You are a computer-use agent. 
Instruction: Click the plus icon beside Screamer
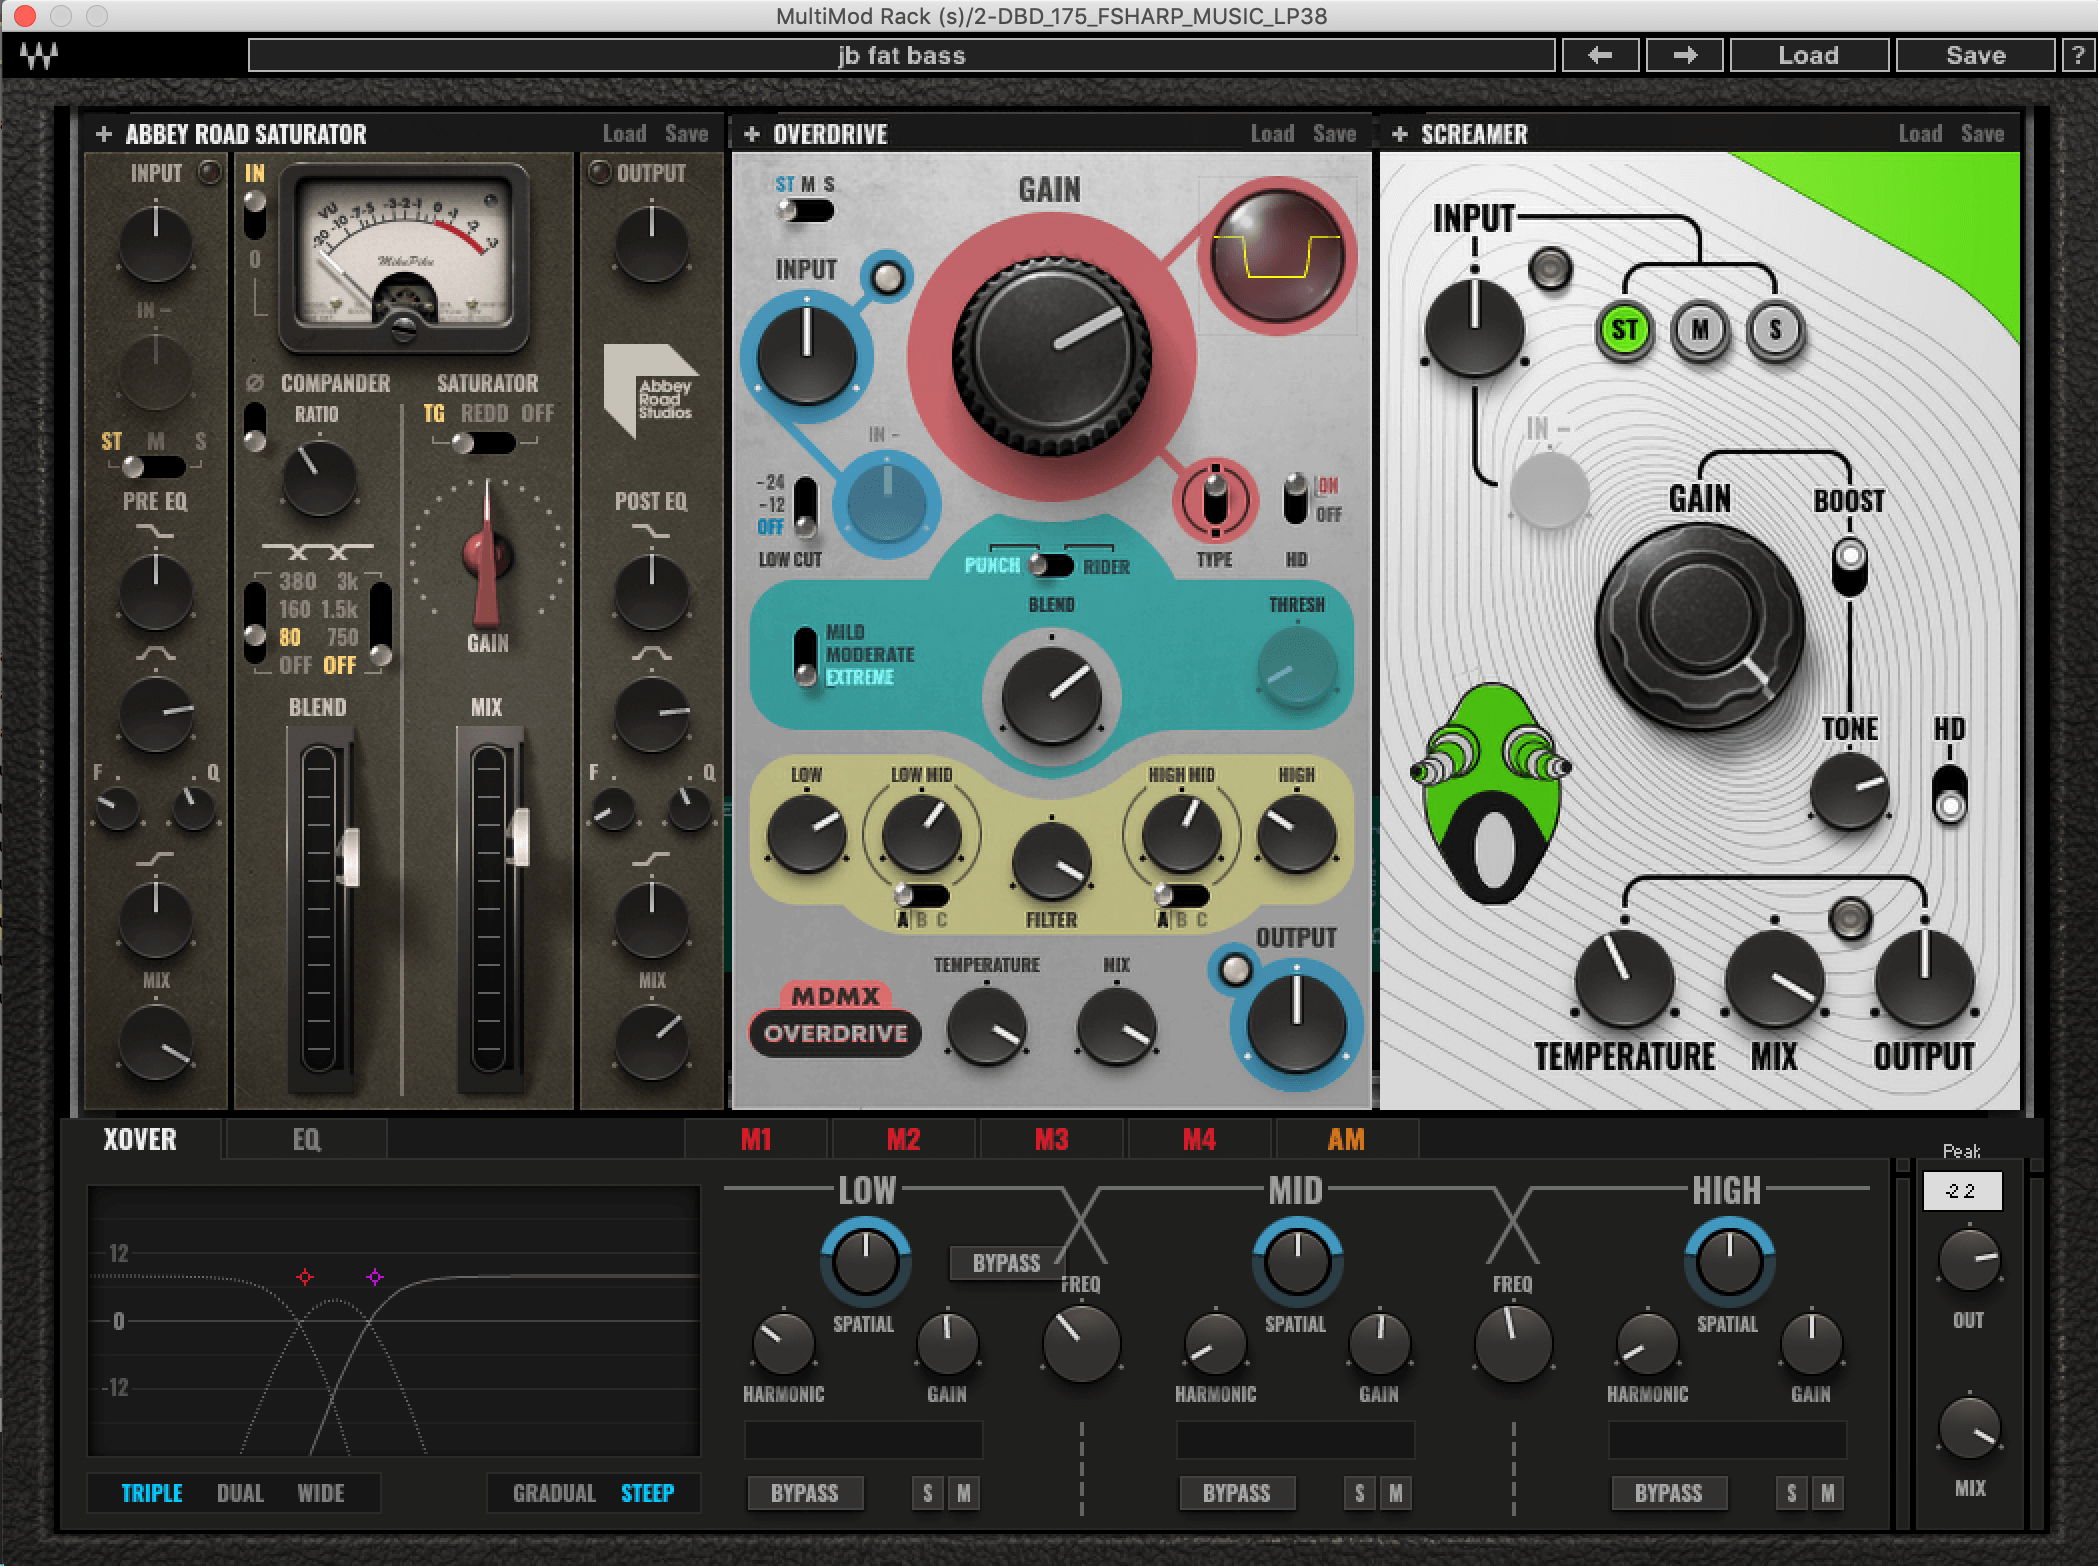tap(1400, 134)
